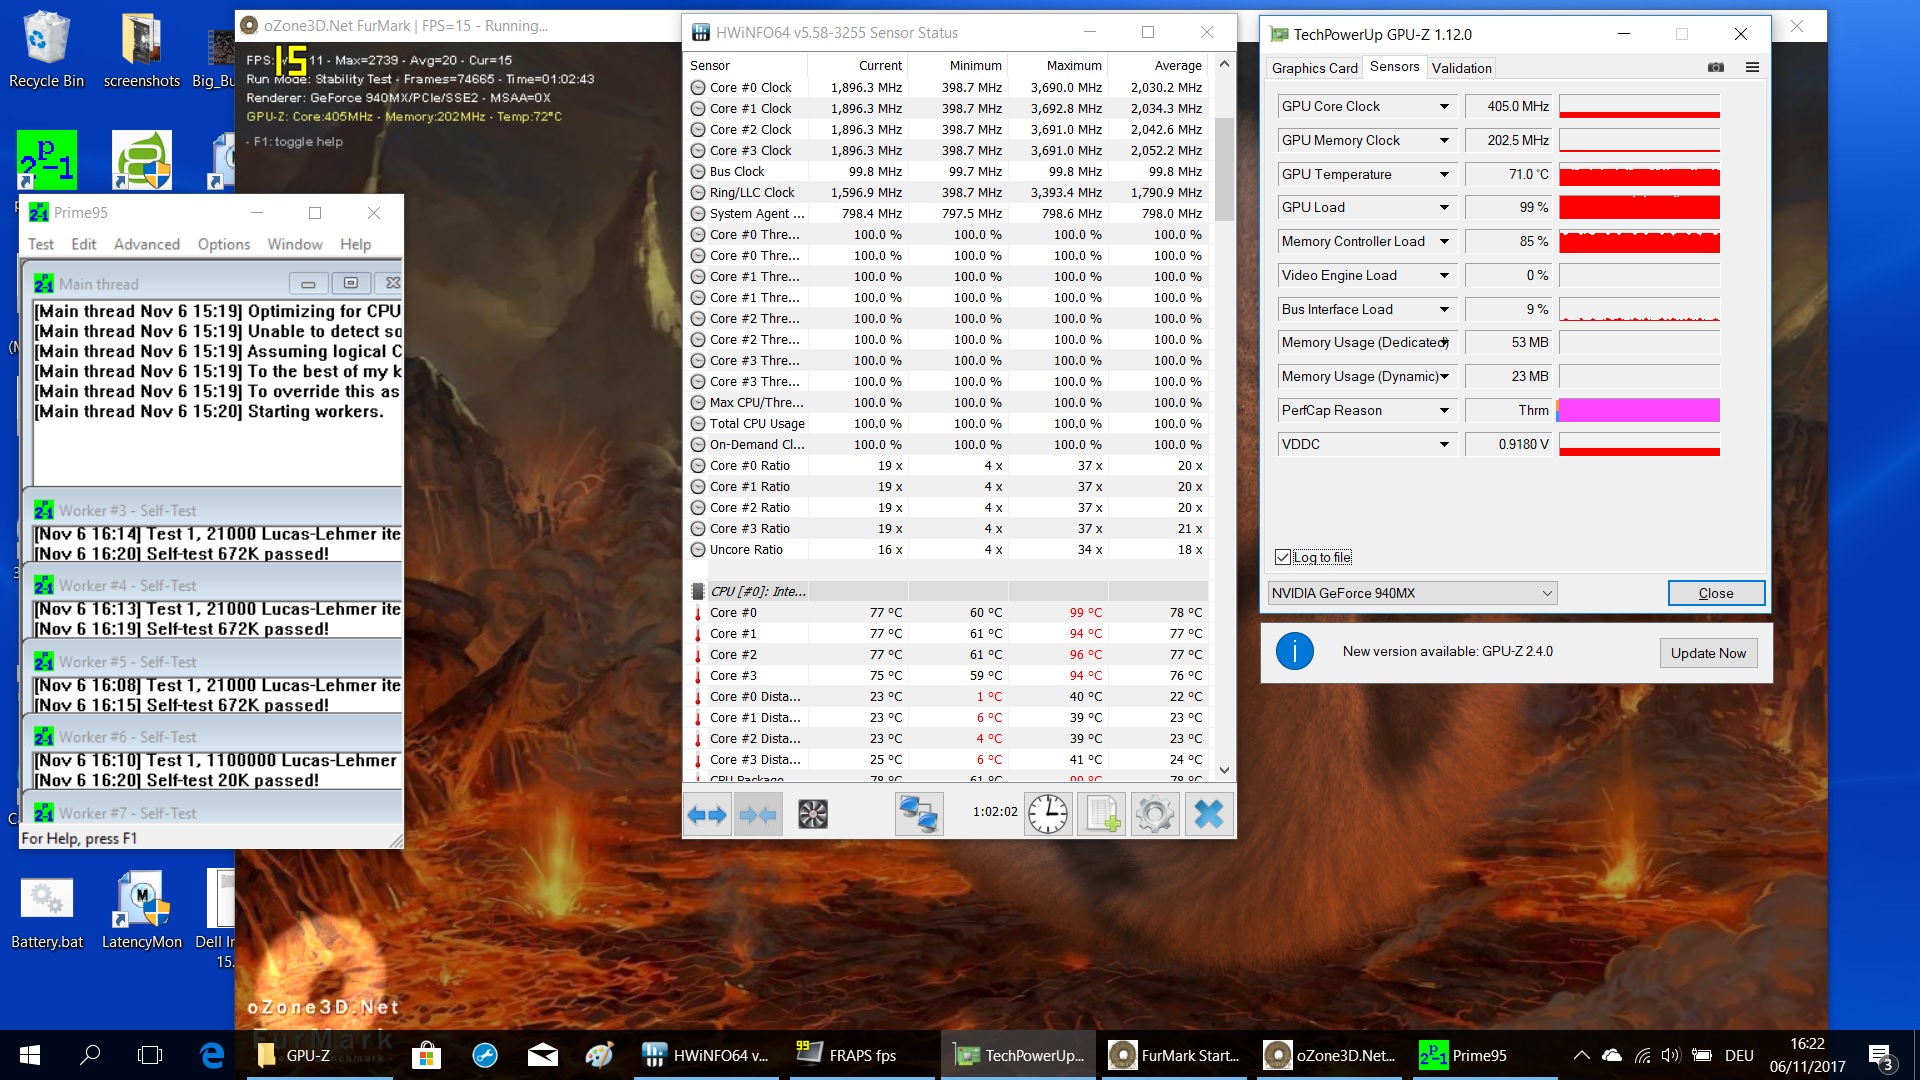
Task: Click the magenta PerfCap Reason bar
Action: pos(1638,410)
